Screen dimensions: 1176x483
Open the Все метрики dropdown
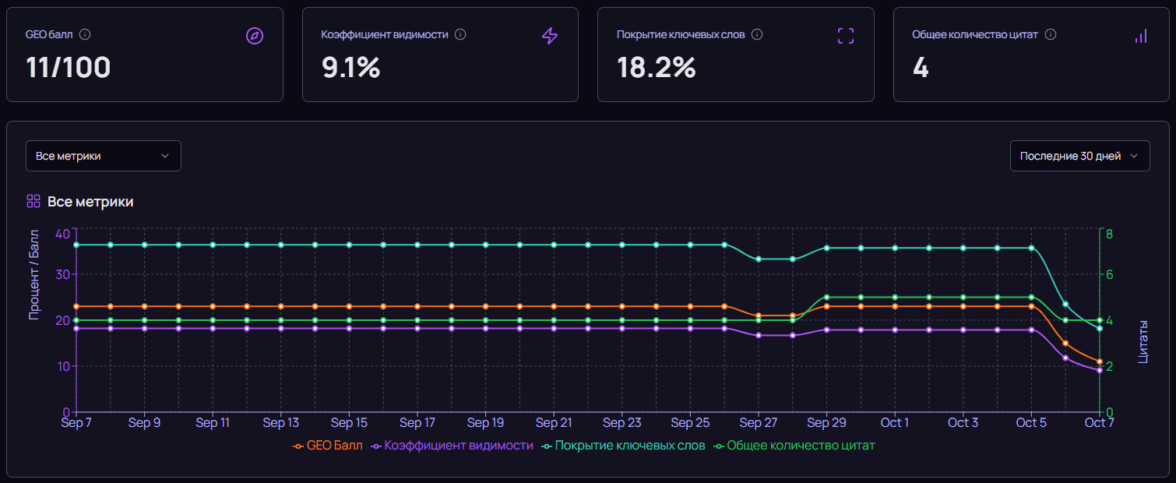103,156
